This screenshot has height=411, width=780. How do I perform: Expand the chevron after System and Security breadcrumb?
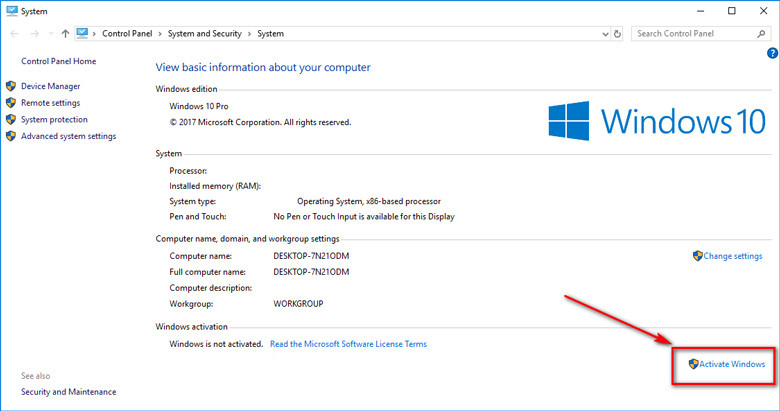pyautogui.click(x=250, y=33)
